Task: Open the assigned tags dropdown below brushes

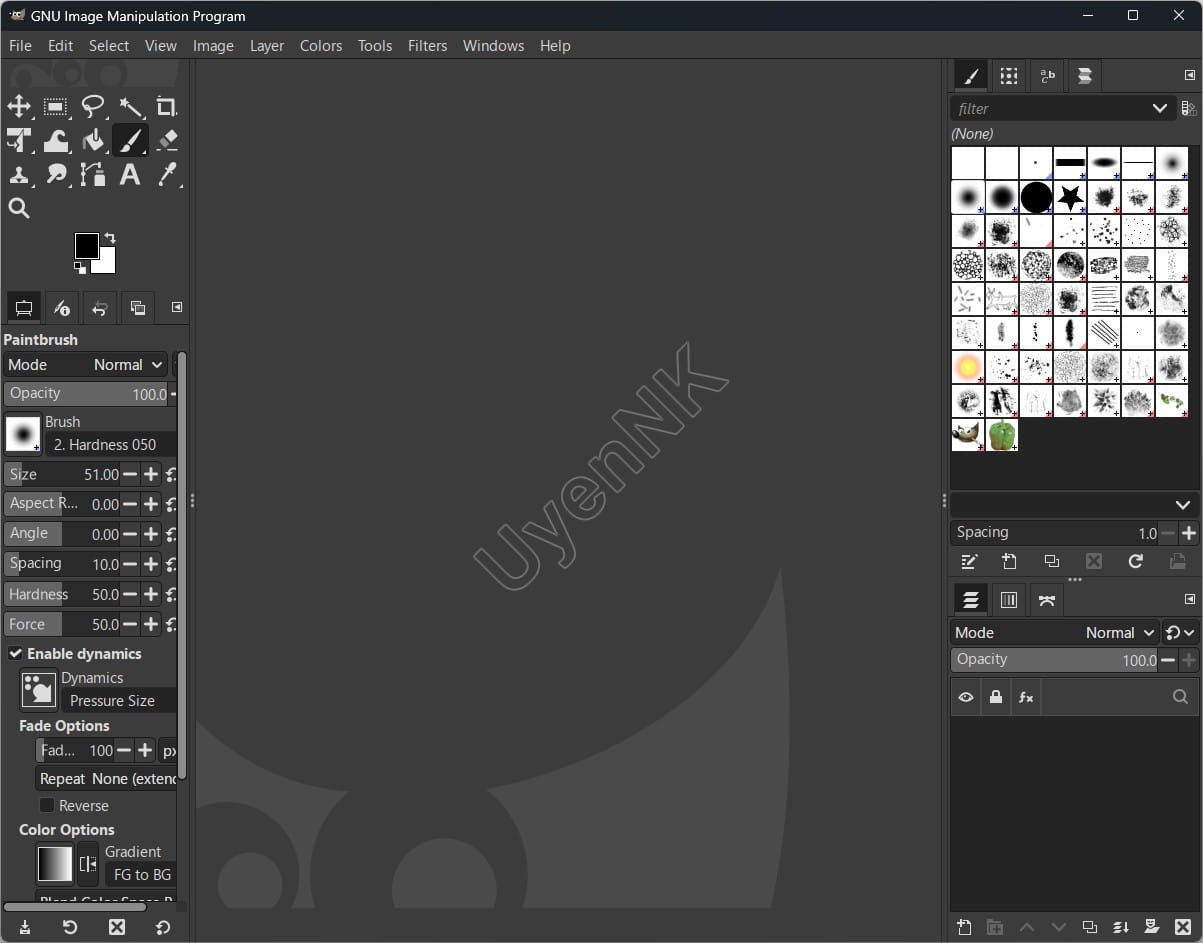Action: [1183, 505]
